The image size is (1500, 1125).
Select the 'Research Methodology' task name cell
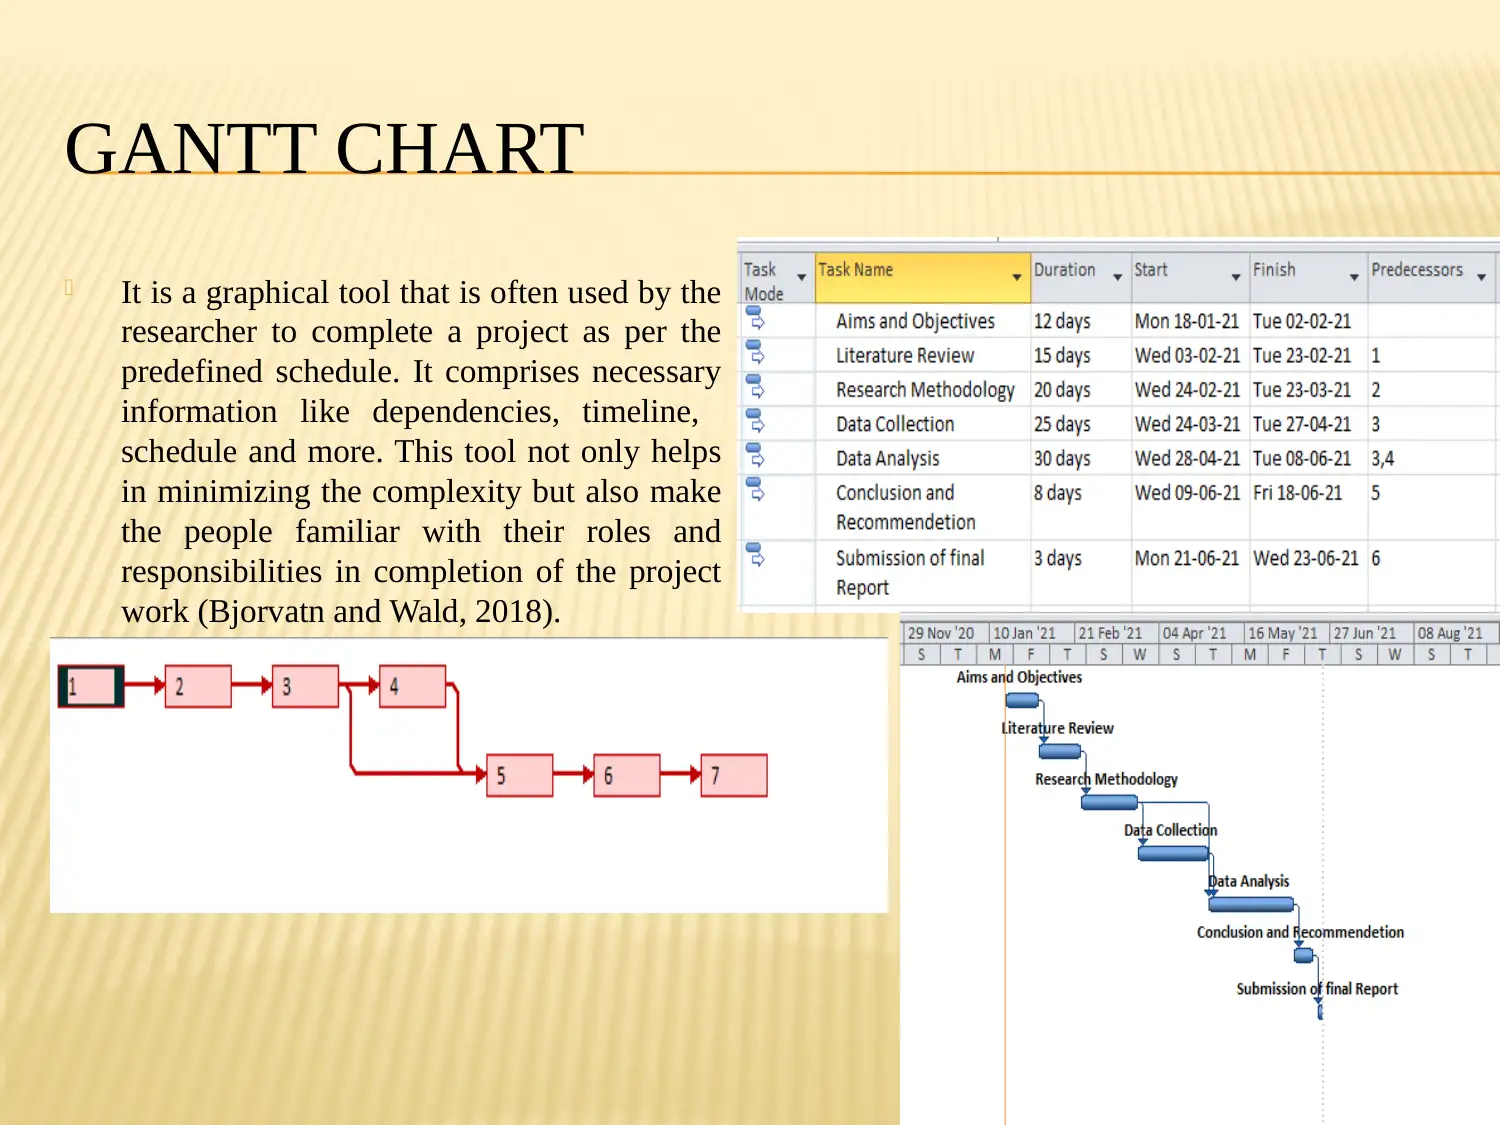(923, 390)
